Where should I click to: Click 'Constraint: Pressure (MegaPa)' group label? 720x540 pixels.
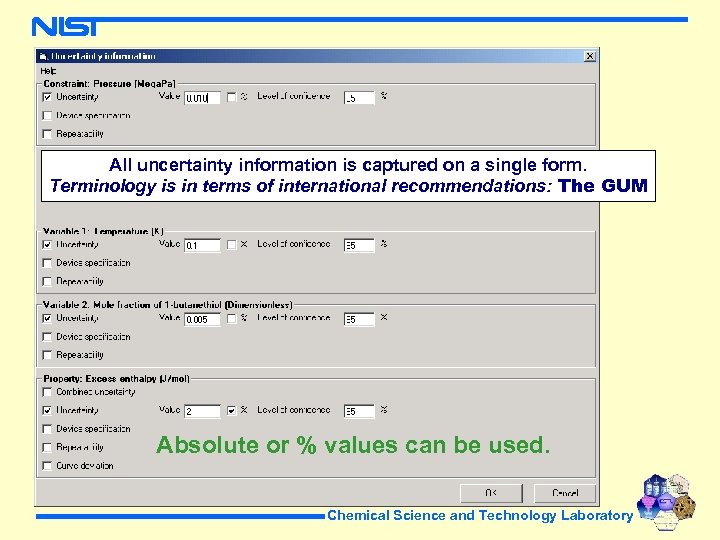tap(109, 84)
